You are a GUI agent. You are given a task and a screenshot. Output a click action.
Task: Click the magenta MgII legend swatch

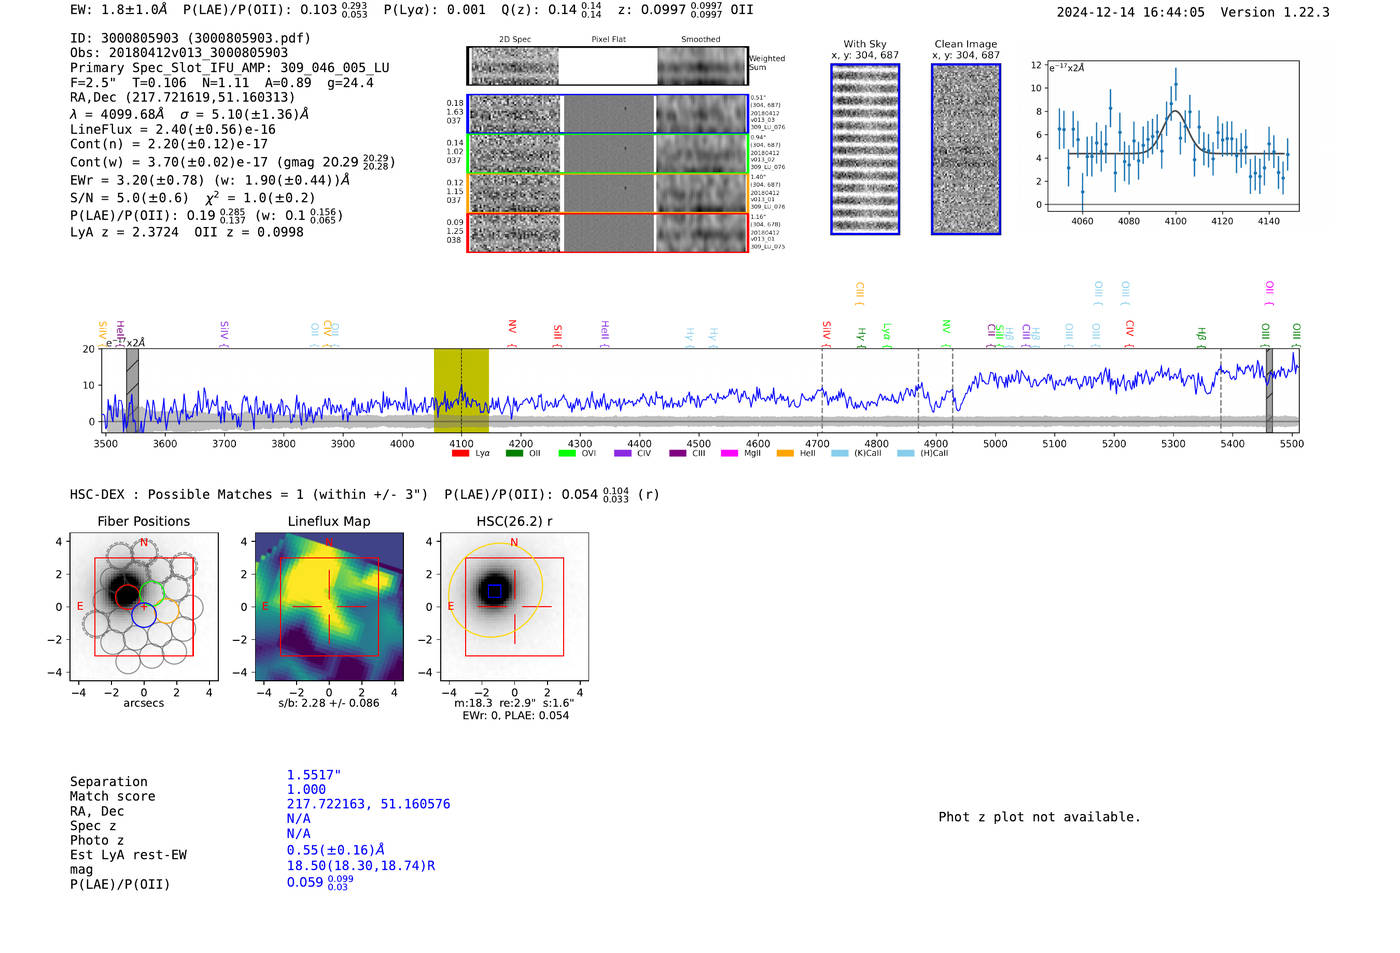(729, 453)
